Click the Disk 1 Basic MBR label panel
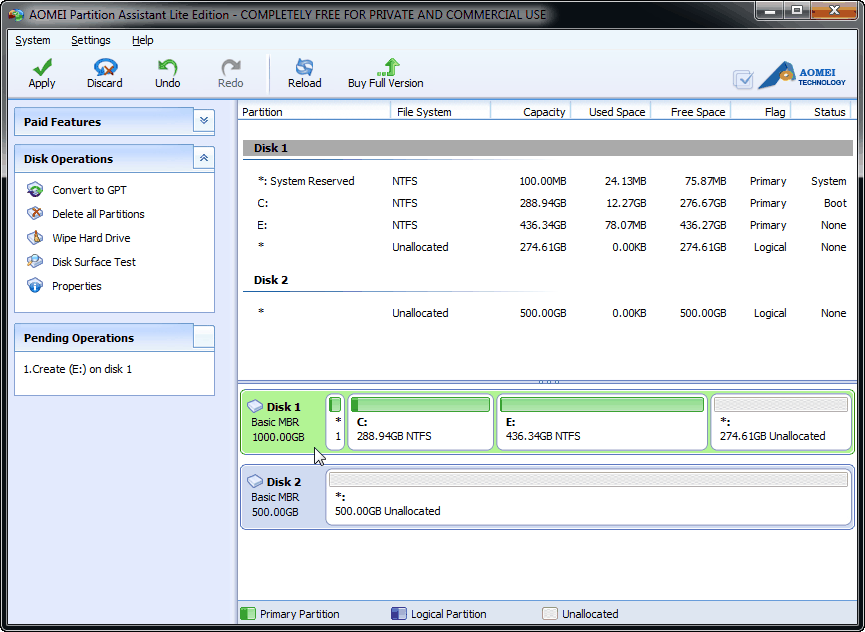This screenshot has height=632, width=865. point(283,422)
